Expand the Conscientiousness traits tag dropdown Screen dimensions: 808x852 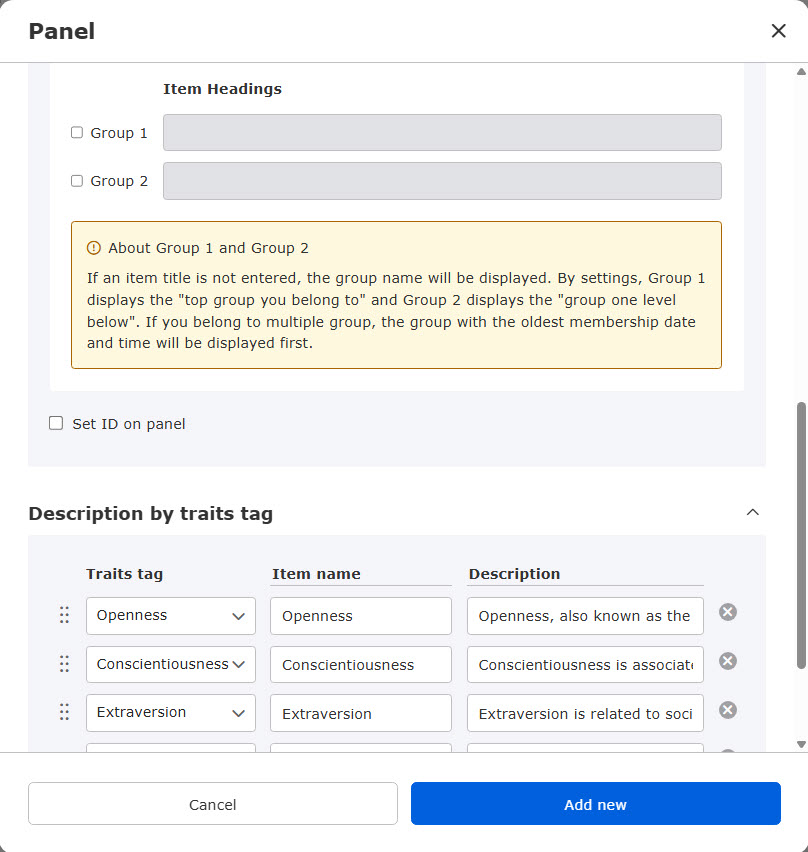[x=171, y=664]
